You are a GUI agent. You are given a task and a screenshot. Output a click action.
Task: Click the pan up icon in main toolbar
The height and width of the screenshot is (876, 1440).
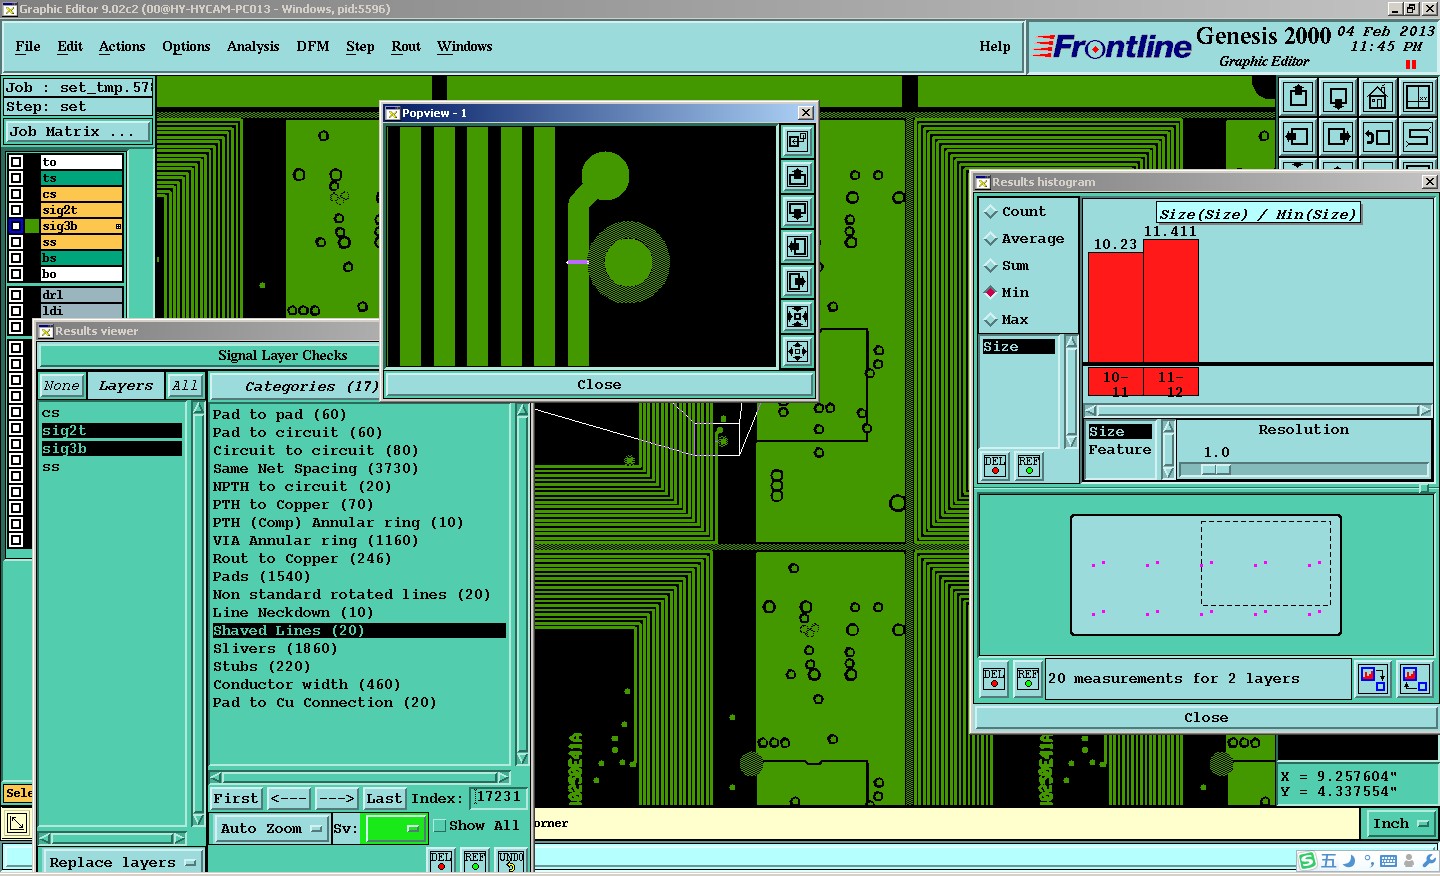(x=1298, y=98)
